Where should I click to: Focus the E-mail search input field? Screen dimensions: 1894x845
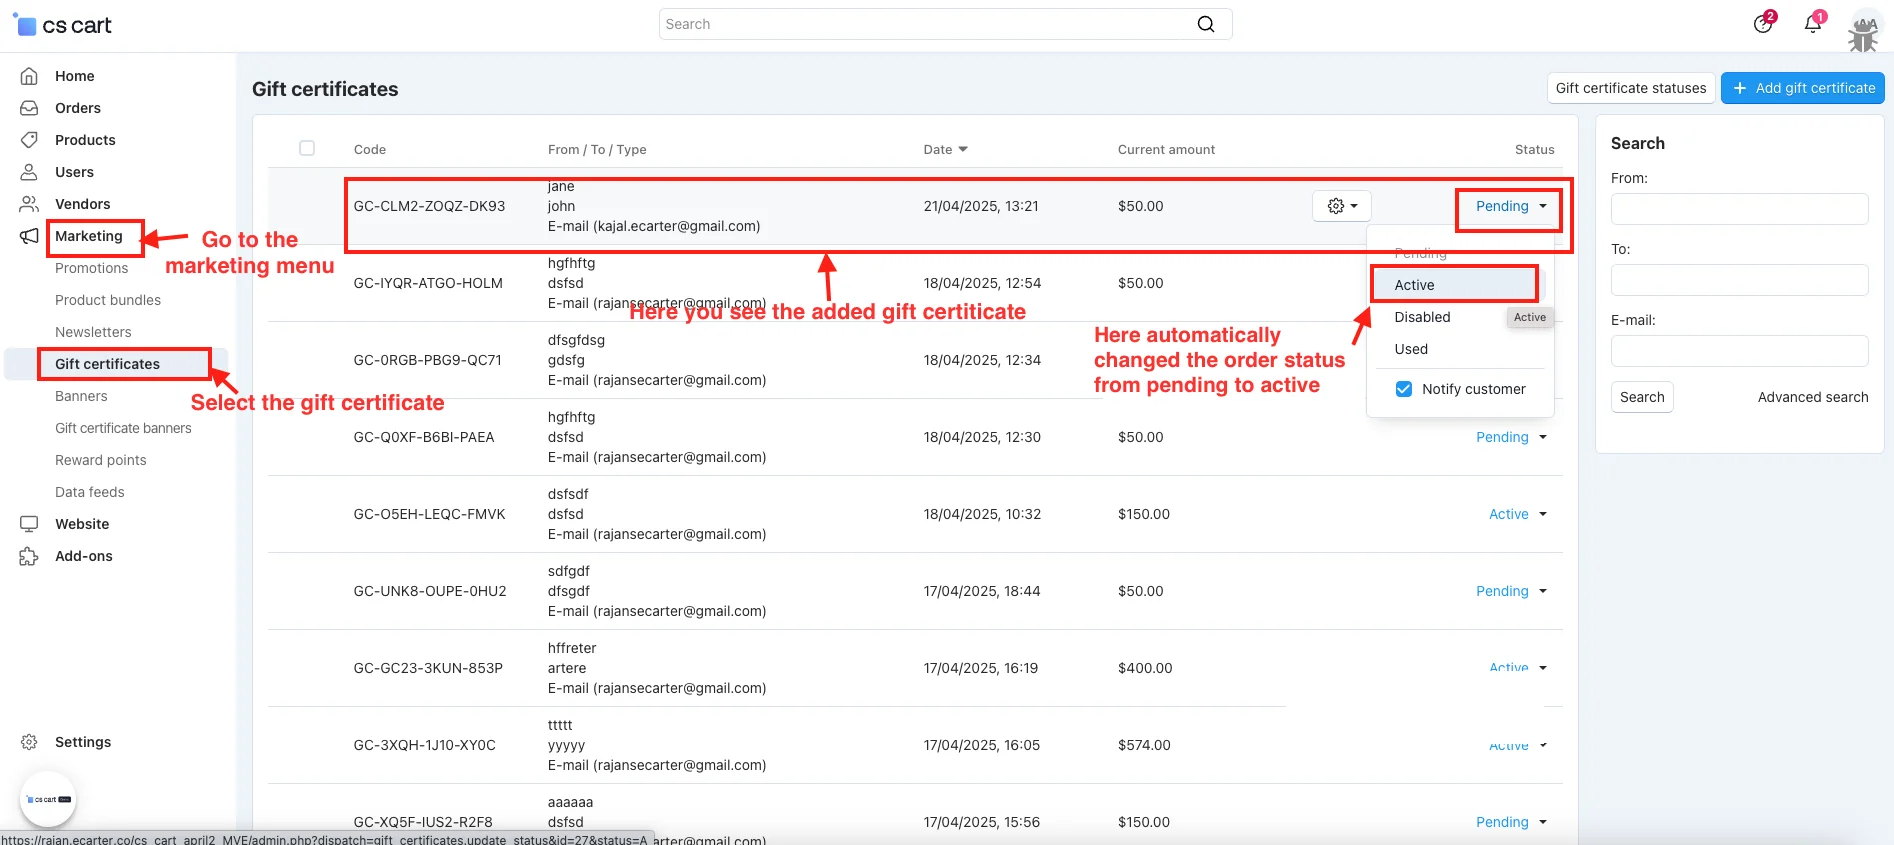1739,351
